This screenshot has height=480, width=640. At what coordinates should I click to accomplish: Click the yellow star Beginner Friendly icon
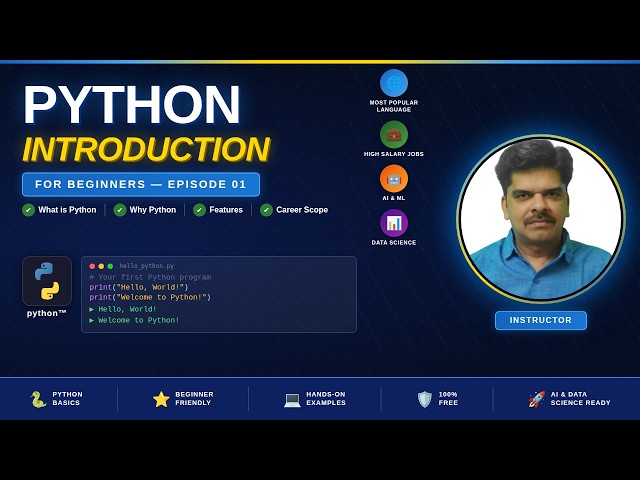pos(161,399)
